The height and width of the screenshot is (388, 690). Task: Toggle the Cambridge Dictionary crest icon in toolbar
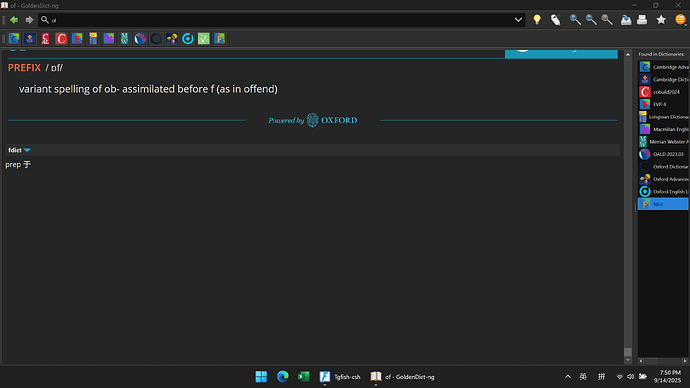click(30, 39)
